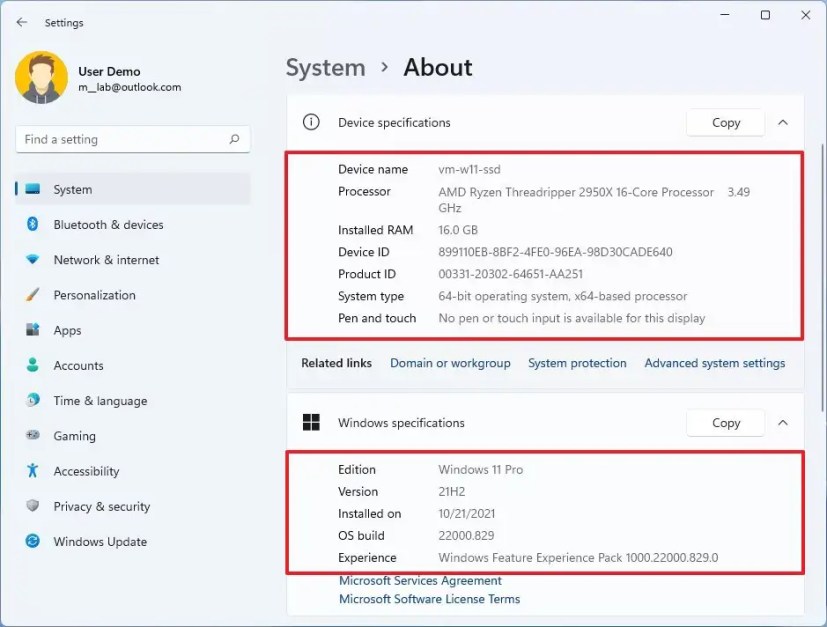The image size is (827, 627).
Task: Open Time & language settings
Action: (x=133, y=400)
